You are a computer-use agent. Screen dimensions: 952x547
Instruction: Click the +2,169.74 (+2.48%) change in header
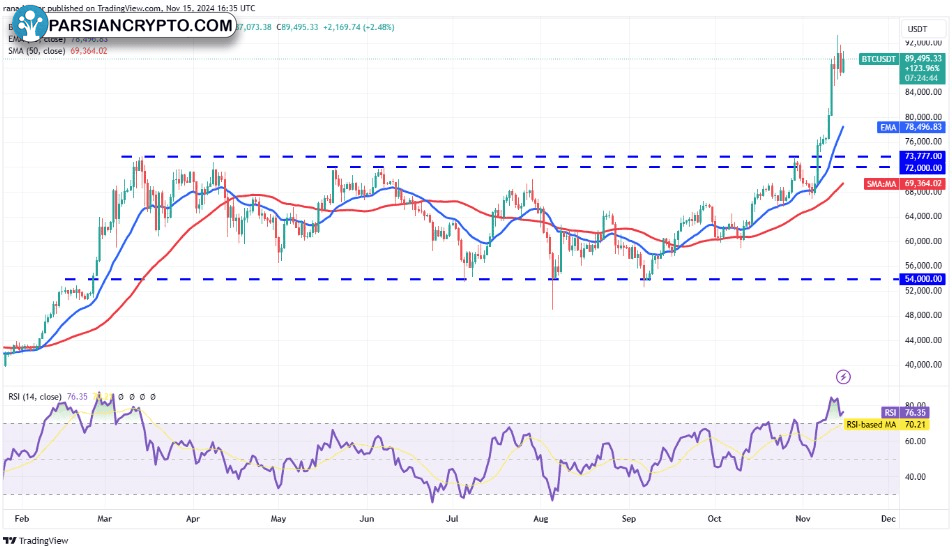[x=358, y=27]
